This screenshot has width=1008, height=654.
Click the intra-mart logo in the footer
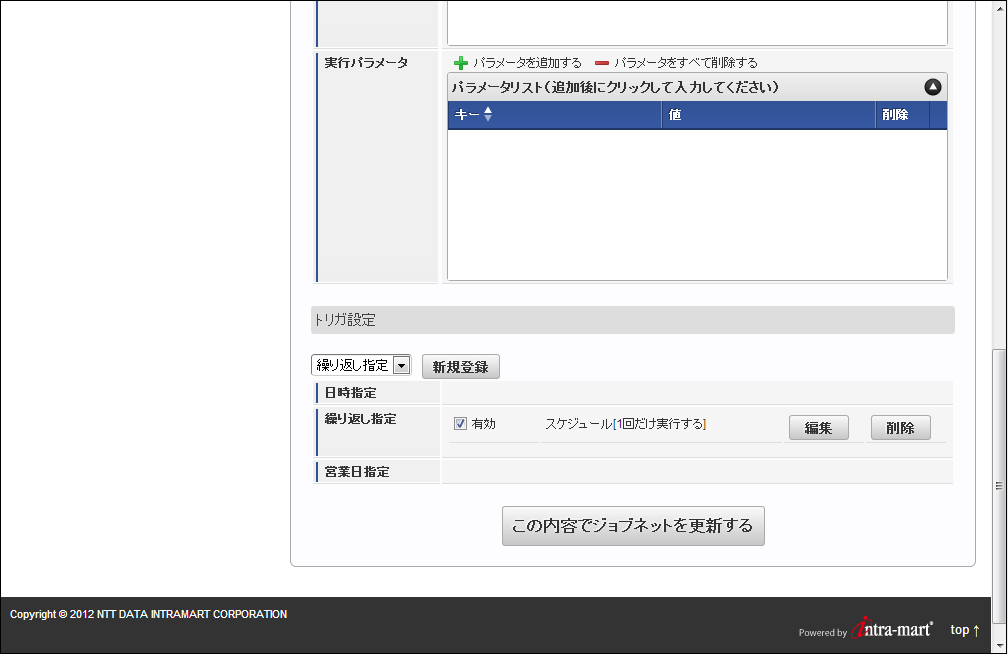tap(892, 629)
